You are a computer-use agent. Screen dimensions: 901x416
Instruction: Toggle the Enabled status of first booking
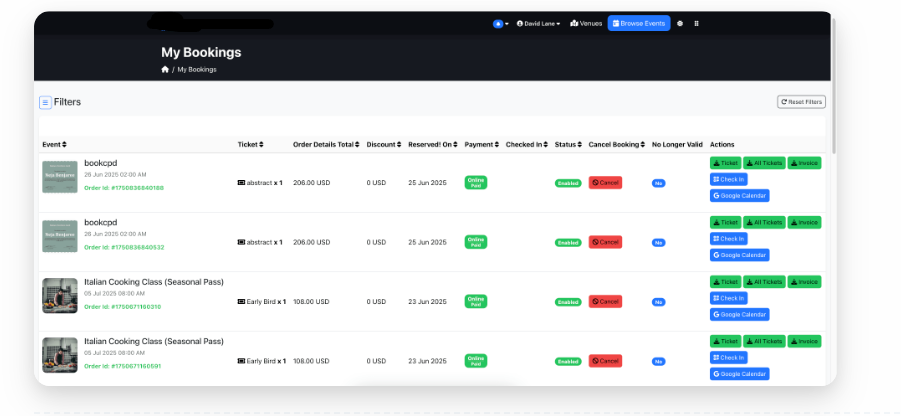click(x=568, y=183)
